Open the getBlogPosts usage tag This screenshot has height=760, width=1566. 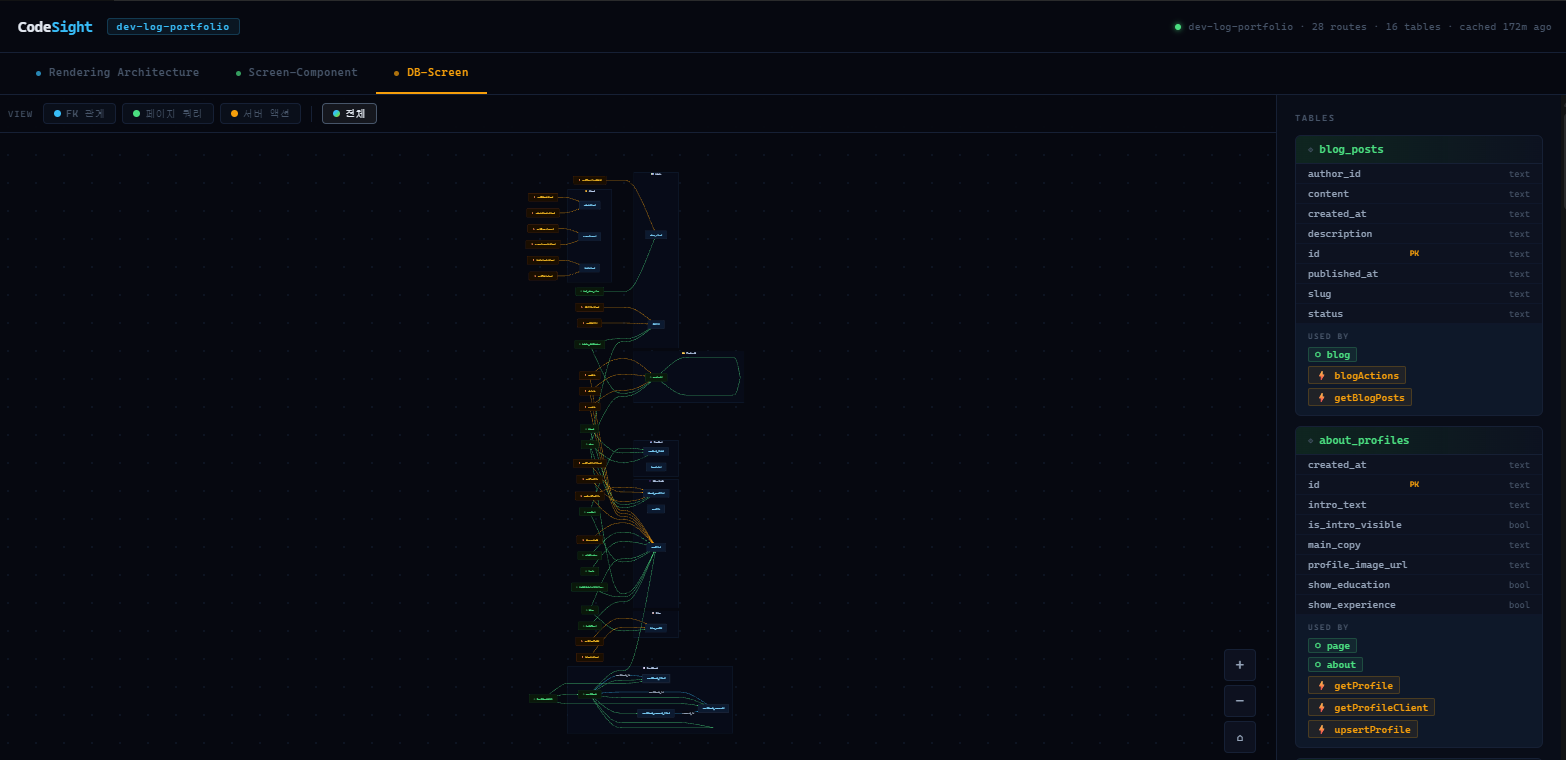(1360, 398)
